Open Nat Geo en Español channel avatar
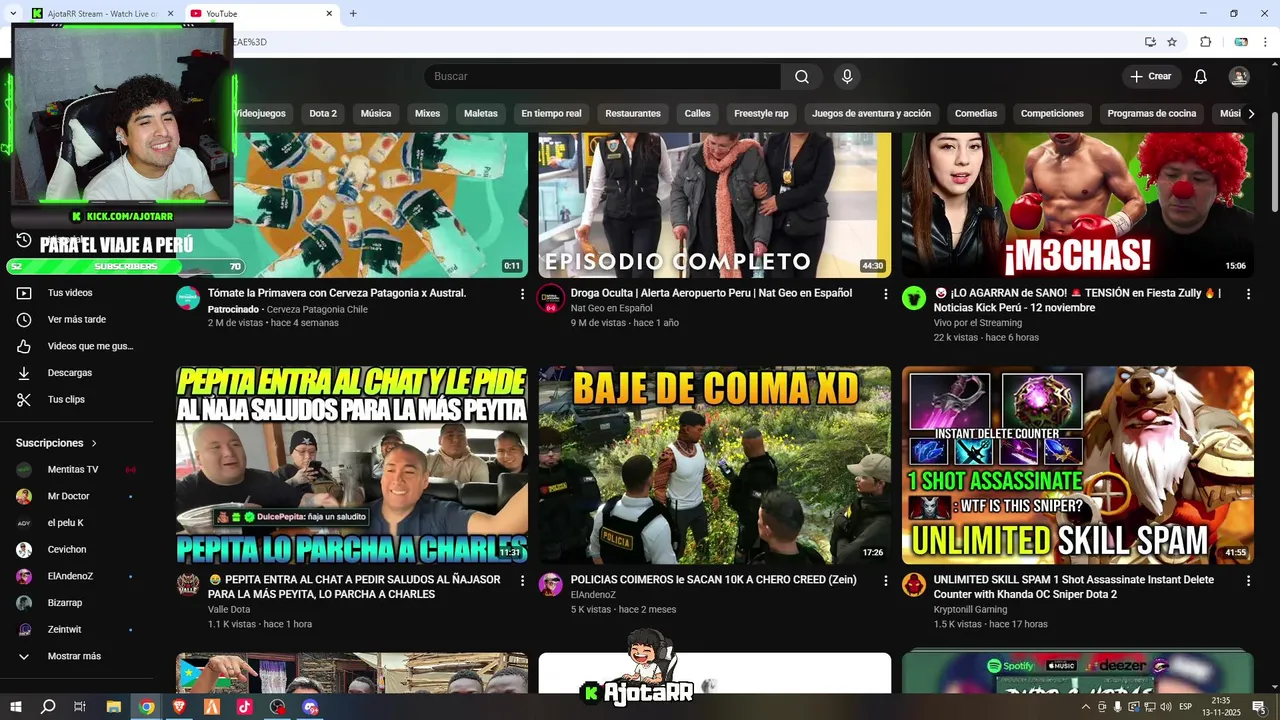The image size is (1280, 720). pyautogui.click(x=551, y=298)
